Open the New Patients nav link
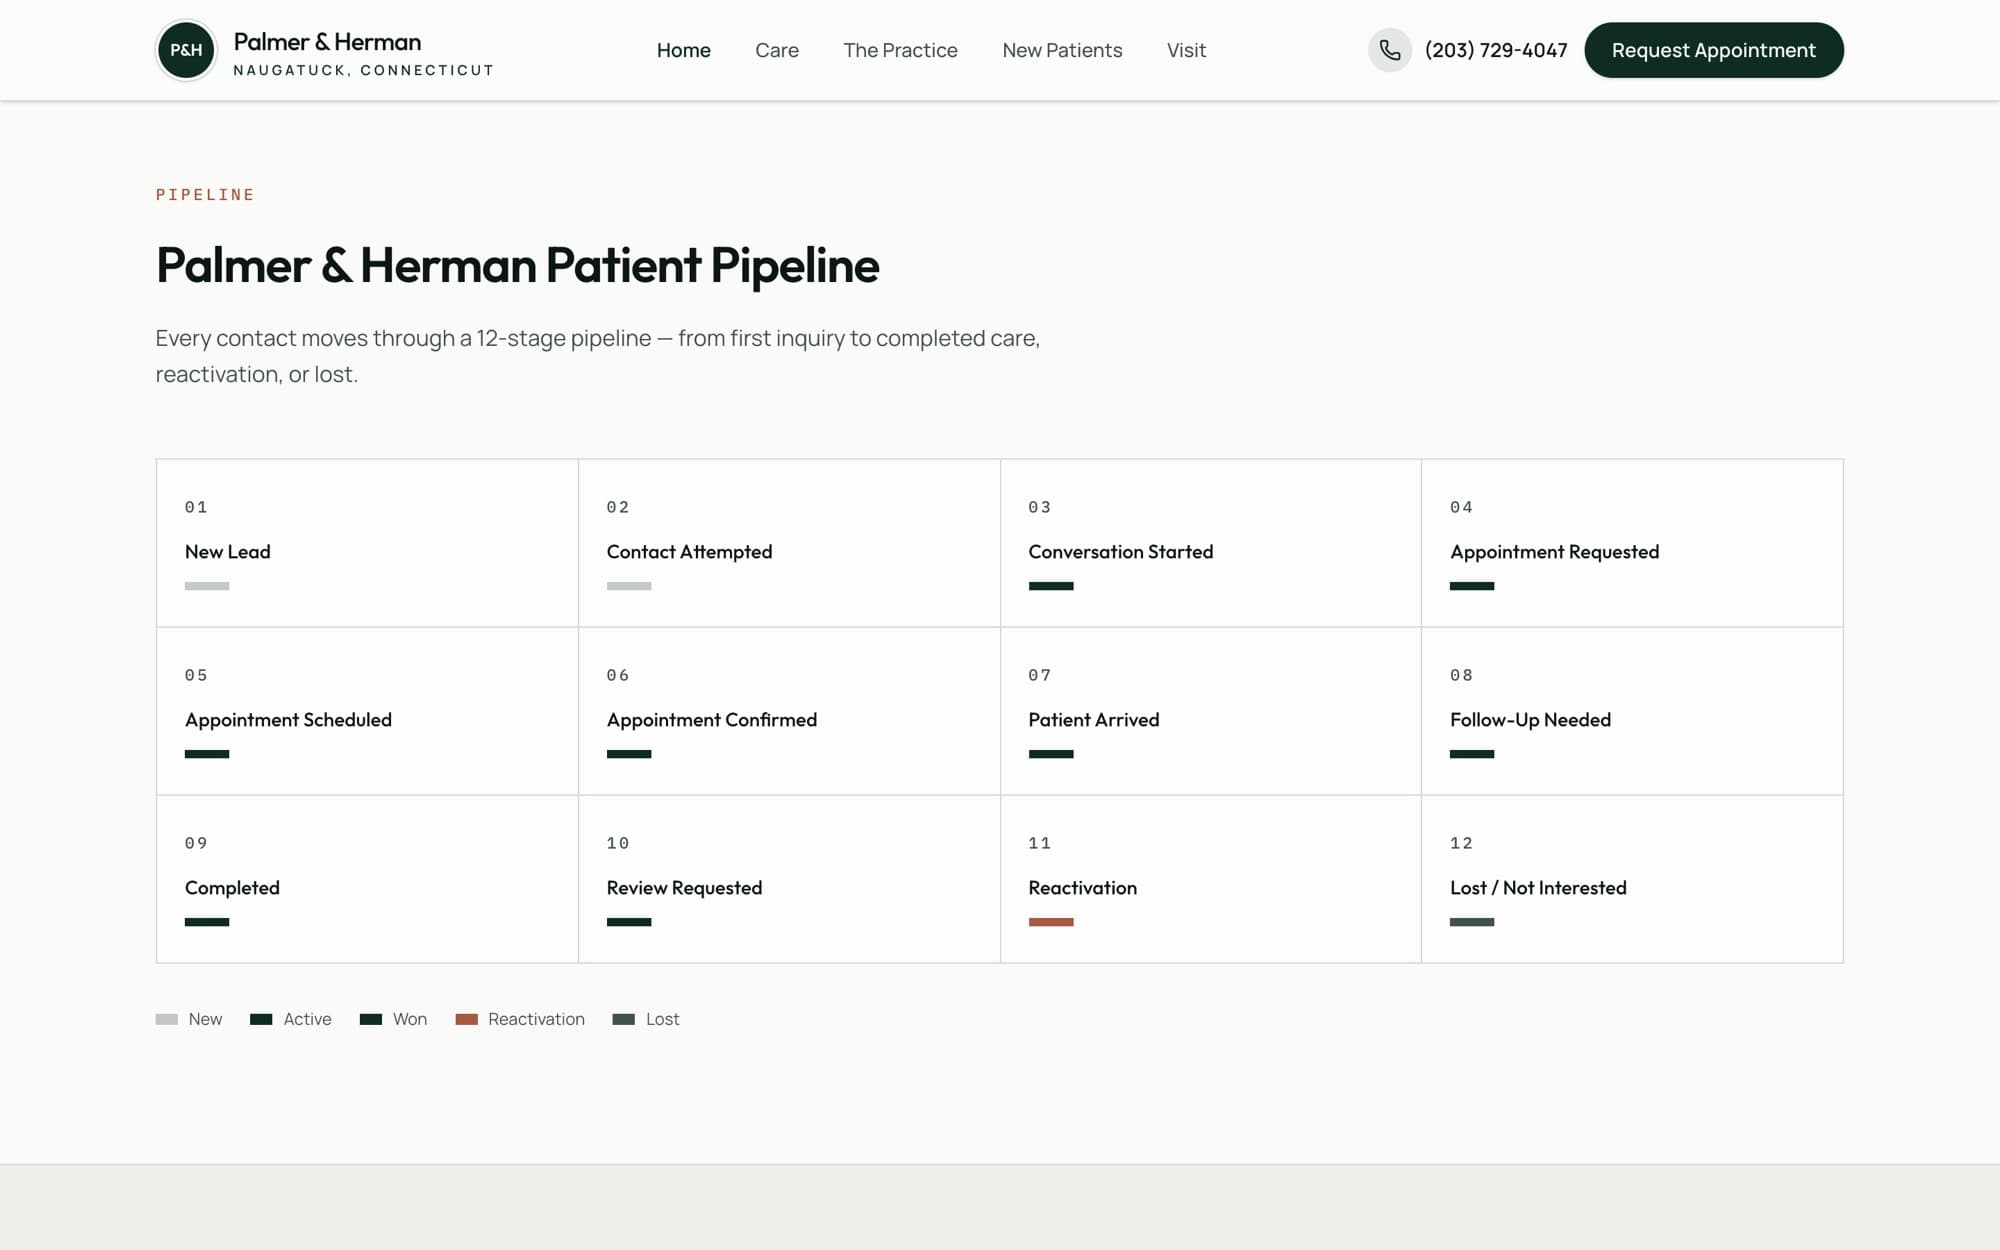Viewport: 2000px width, 1250px height. pyautogui.click(x=1062, y=50)
